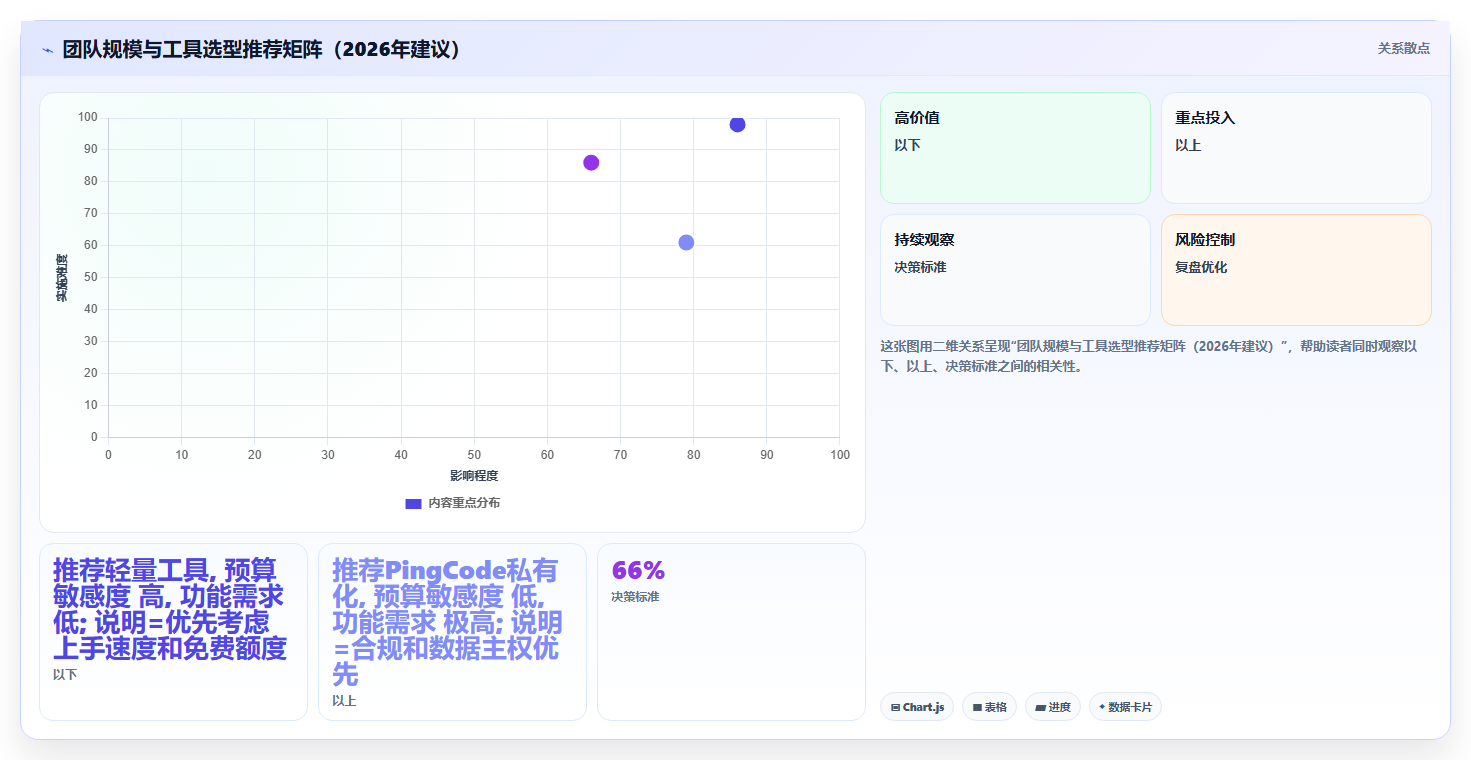Click the 进度 tag chip
The height and width of the screenshot is (760, 1471).
point(1053,707)
